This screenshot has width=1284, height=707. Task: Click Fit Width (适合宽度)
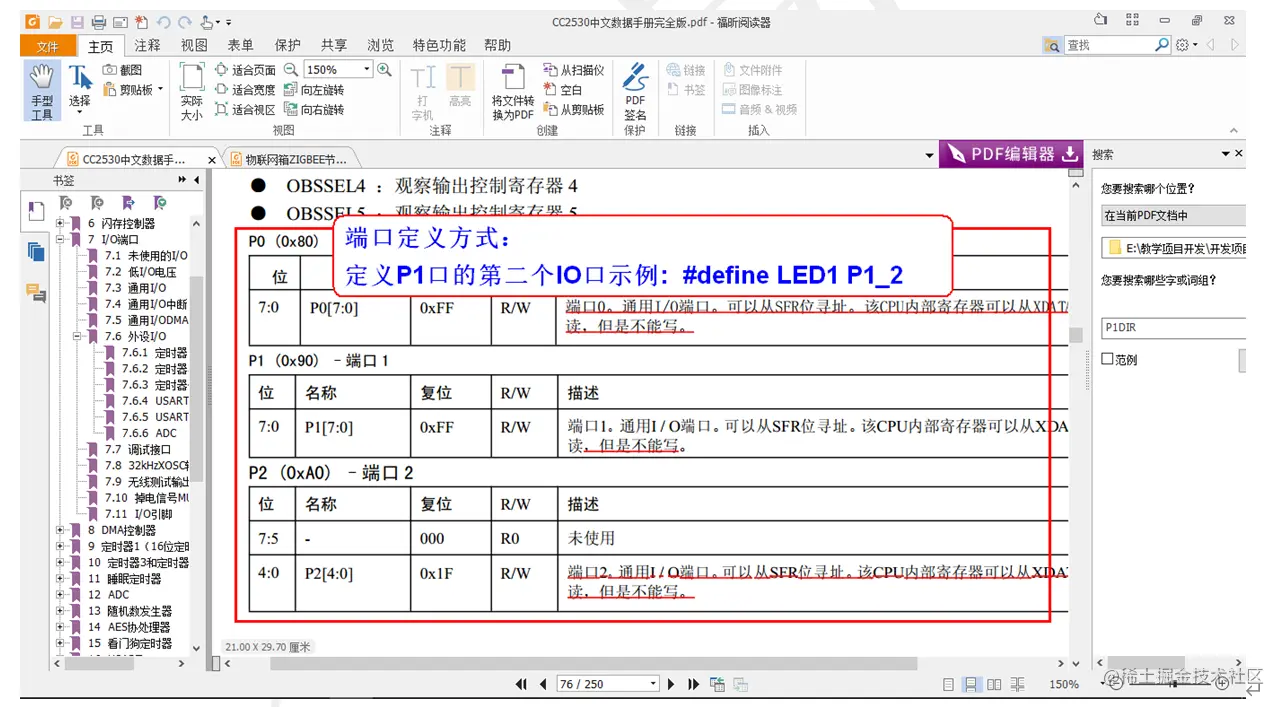[245, 90]
